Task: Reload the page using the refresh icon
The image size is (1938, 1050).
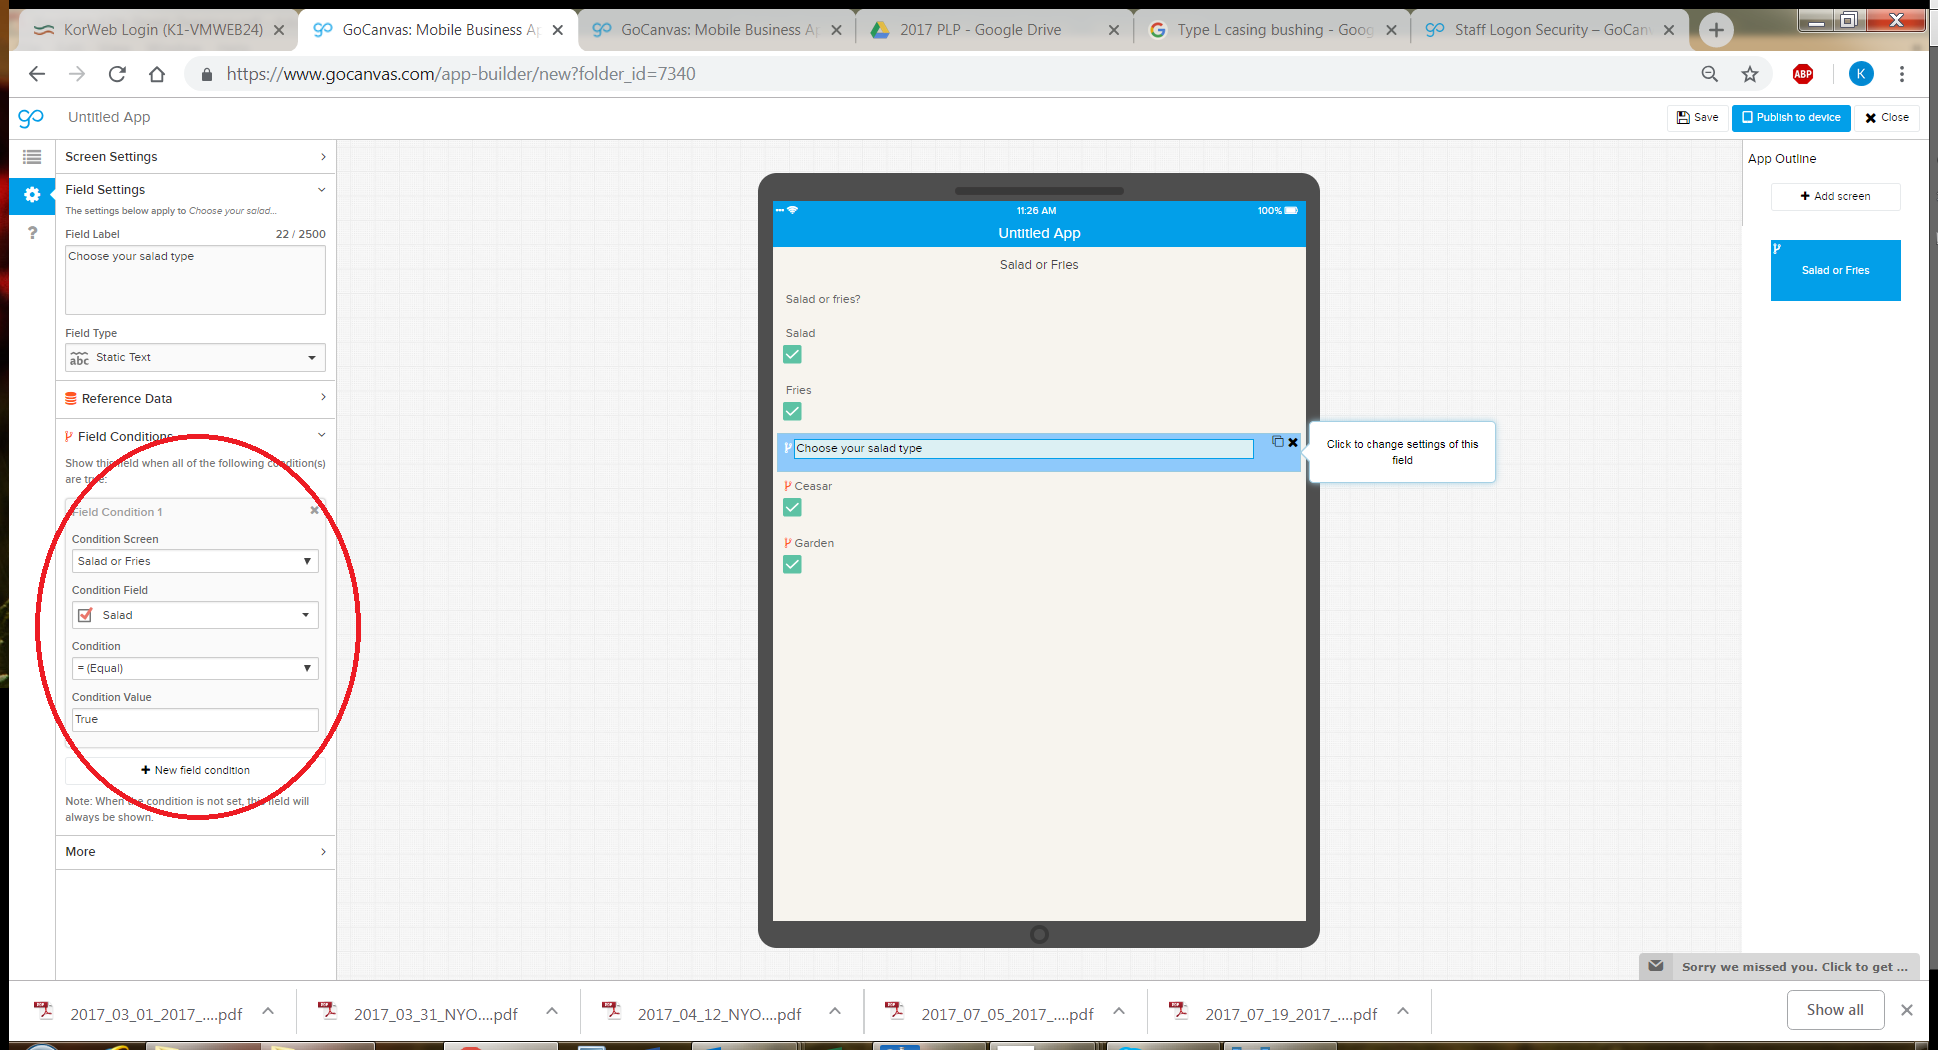Action: click(117, 74)
